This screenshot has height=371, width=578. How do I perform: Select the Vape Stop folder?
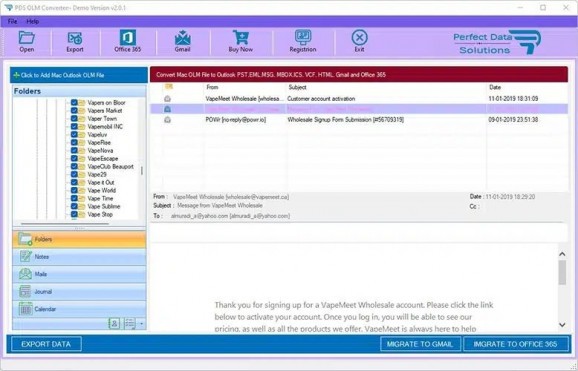100,214
